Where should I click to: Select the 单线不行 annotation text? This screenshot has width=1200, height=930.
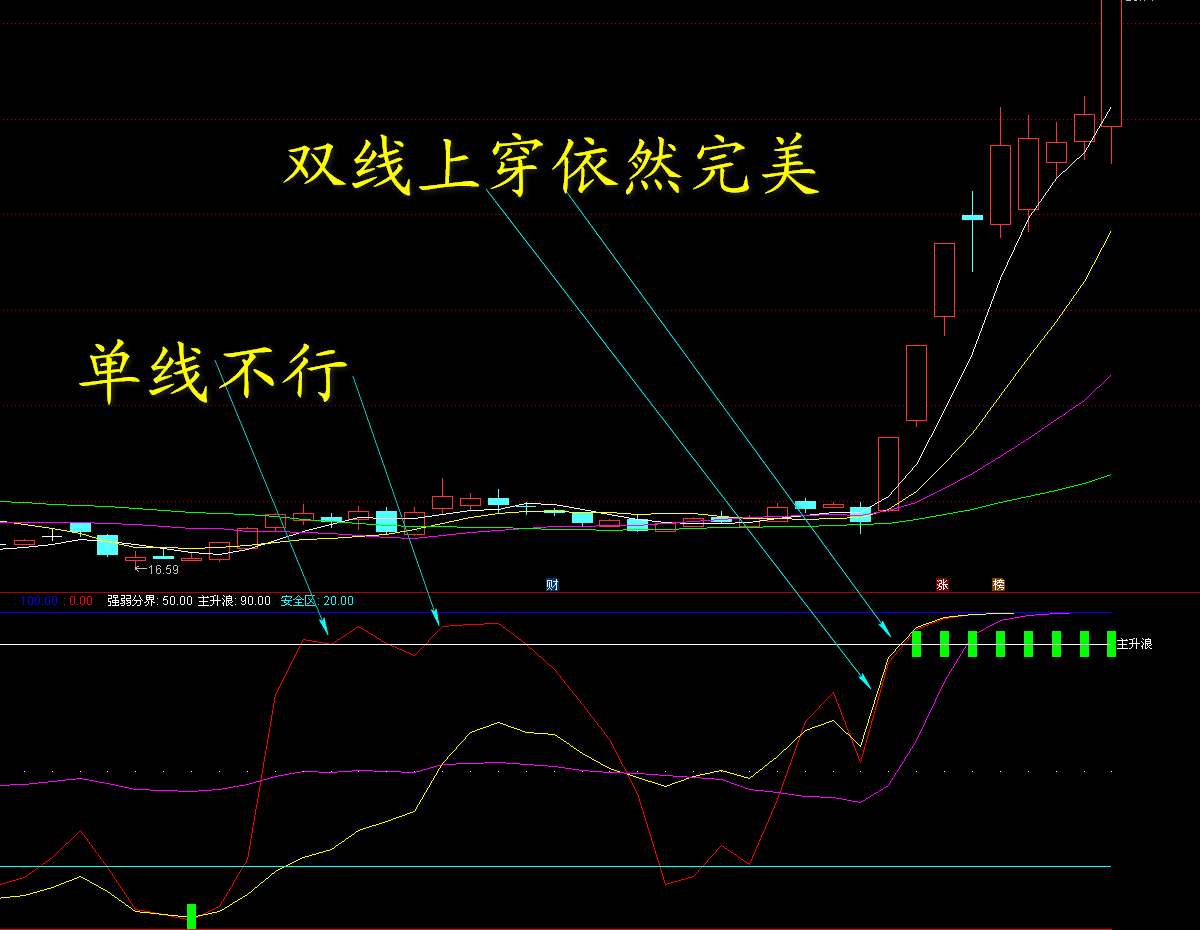point(213,373)
